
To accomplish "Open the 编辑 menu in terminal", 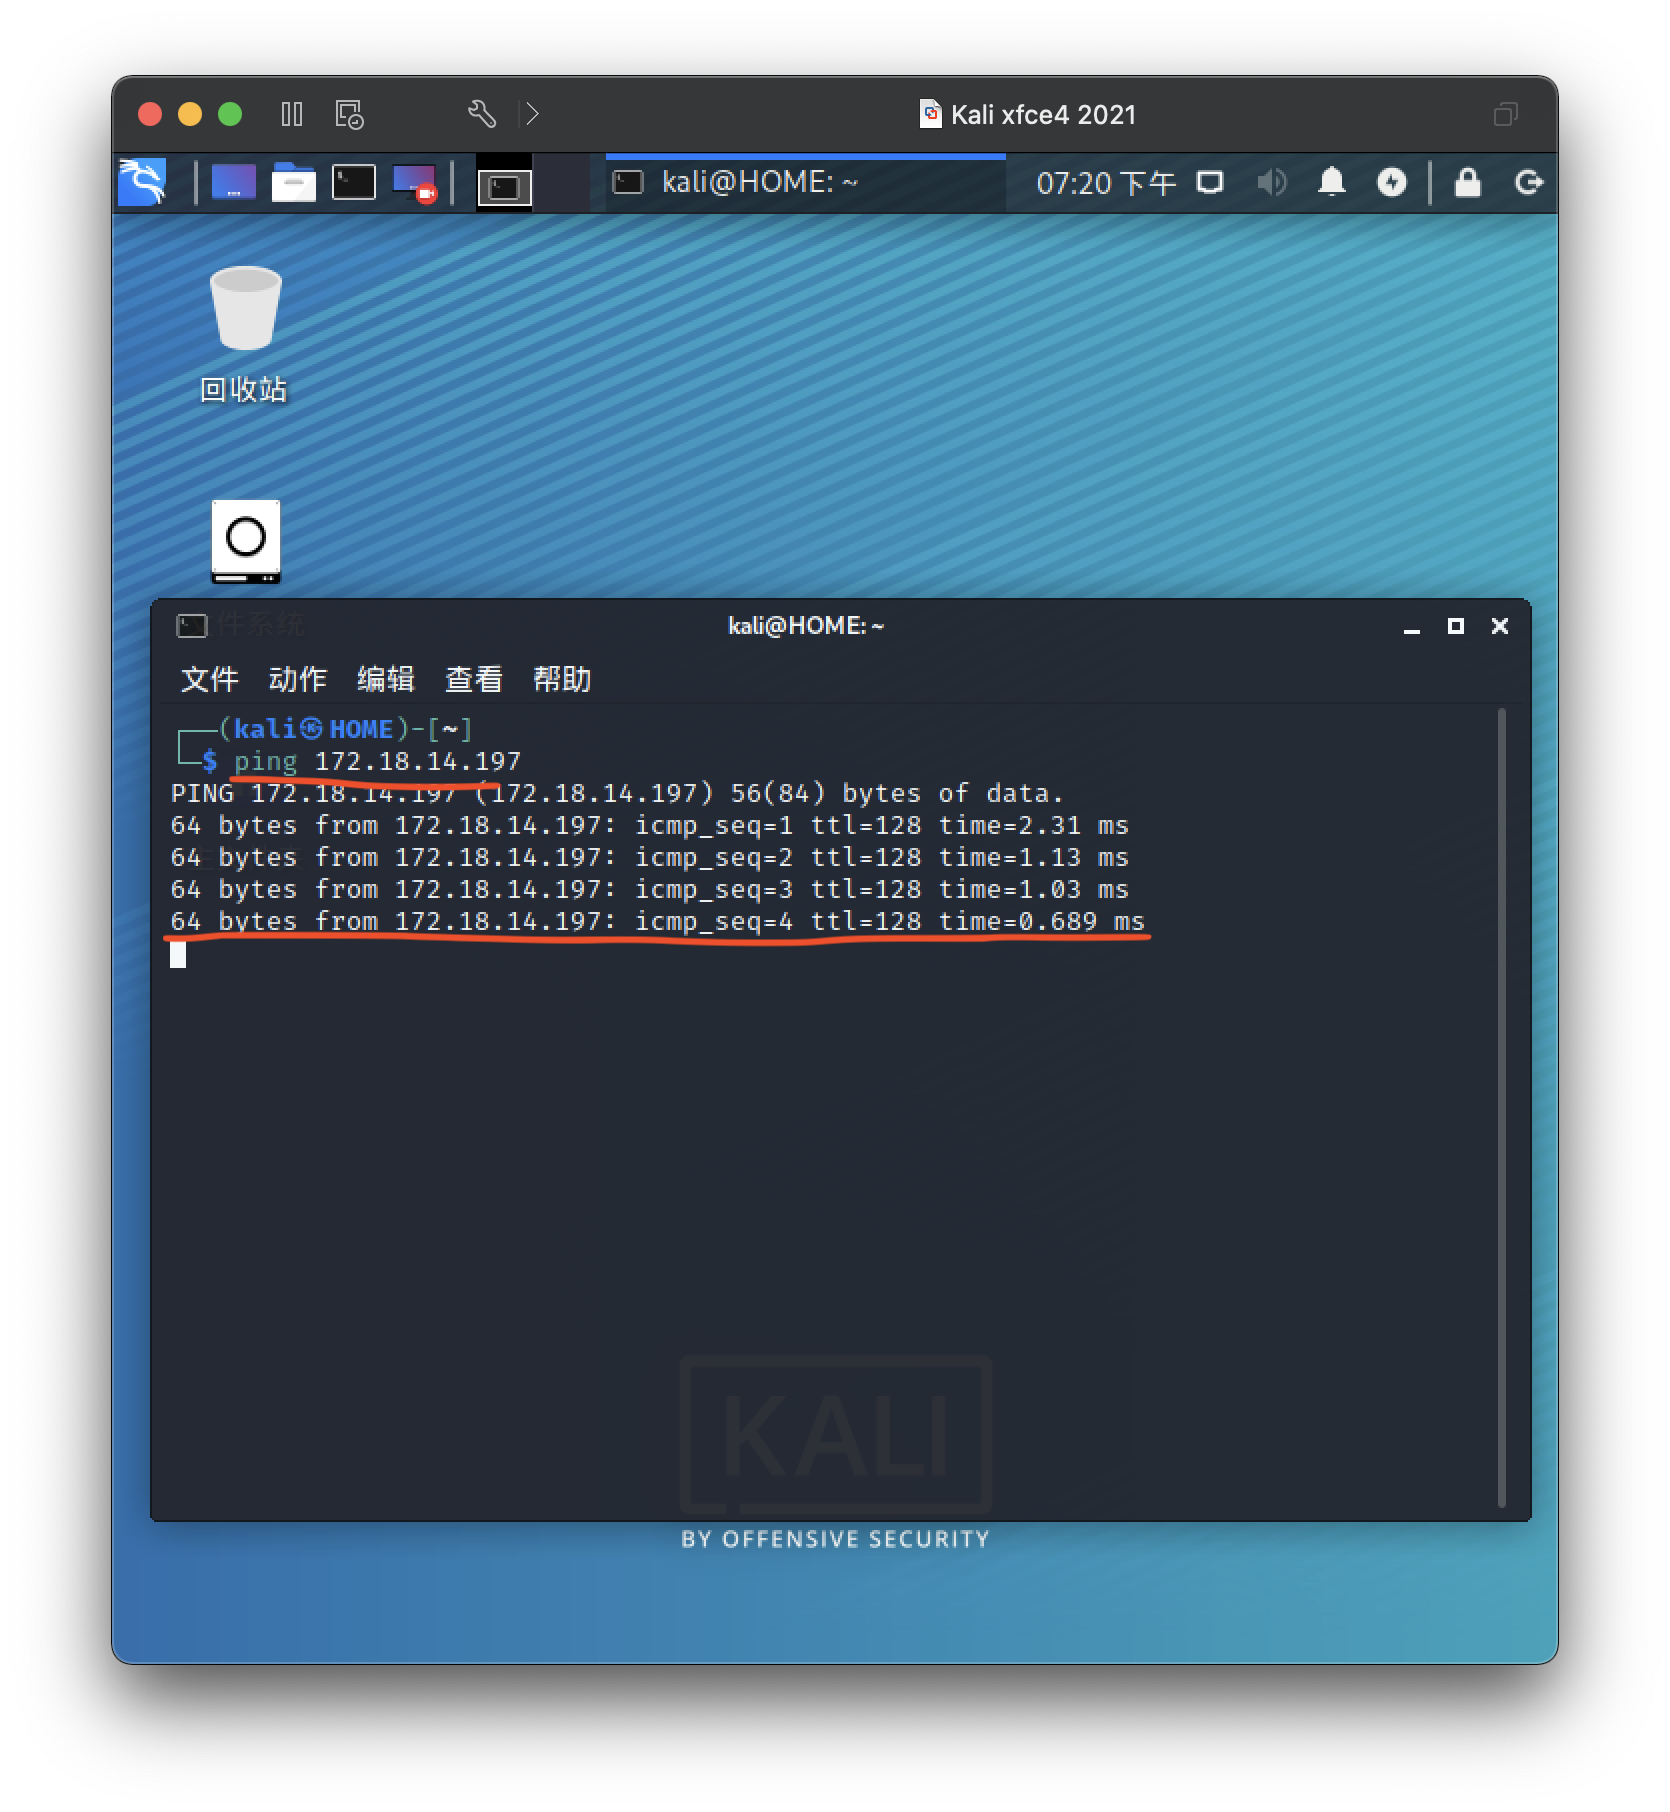I will tap(385, 679).
